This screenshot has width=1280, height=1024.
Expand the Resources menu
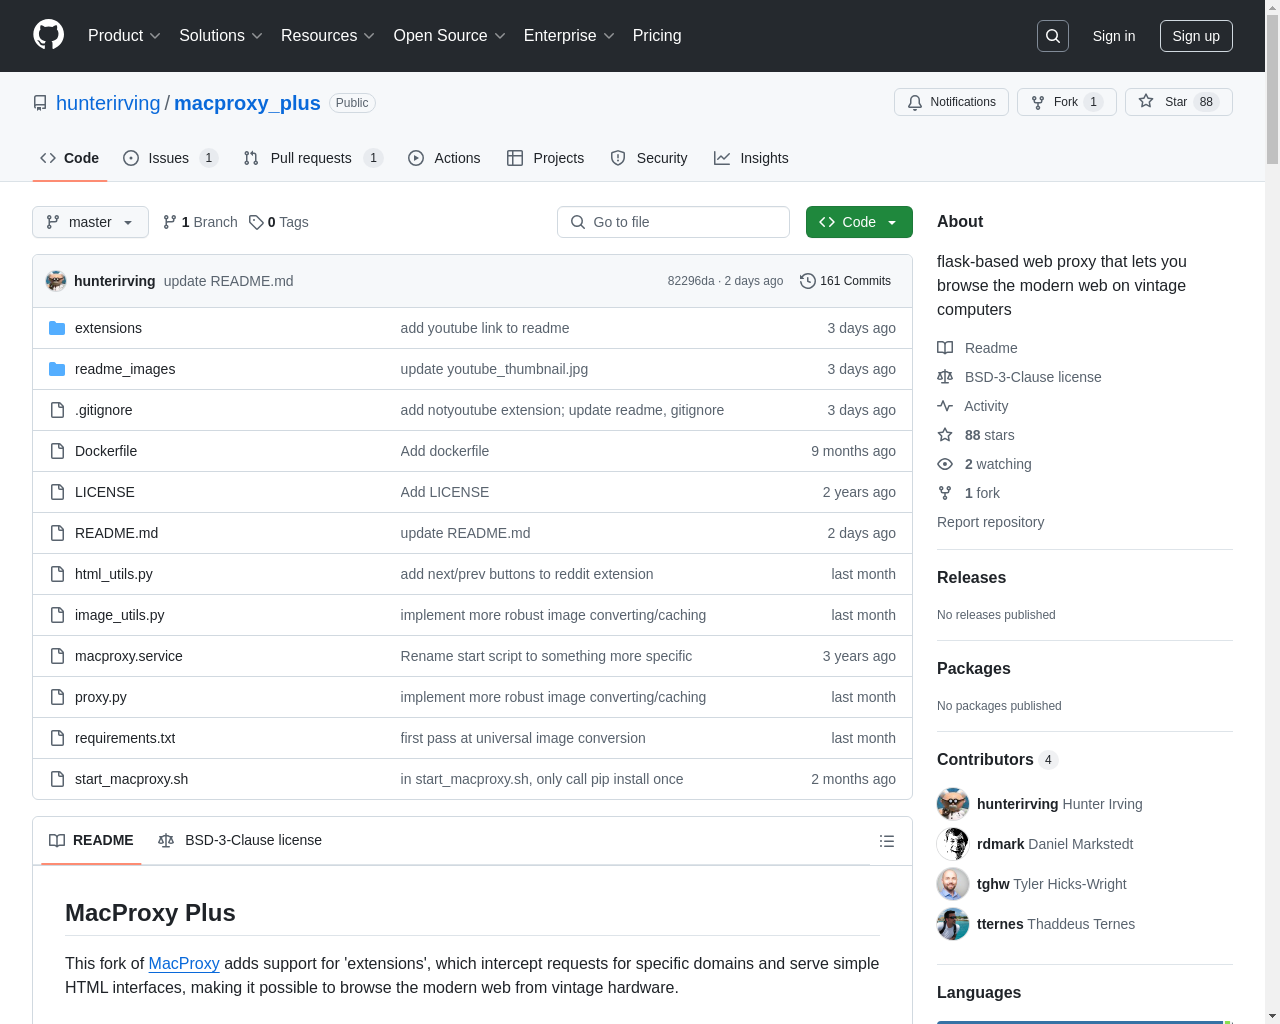click(x=328, y=36)
